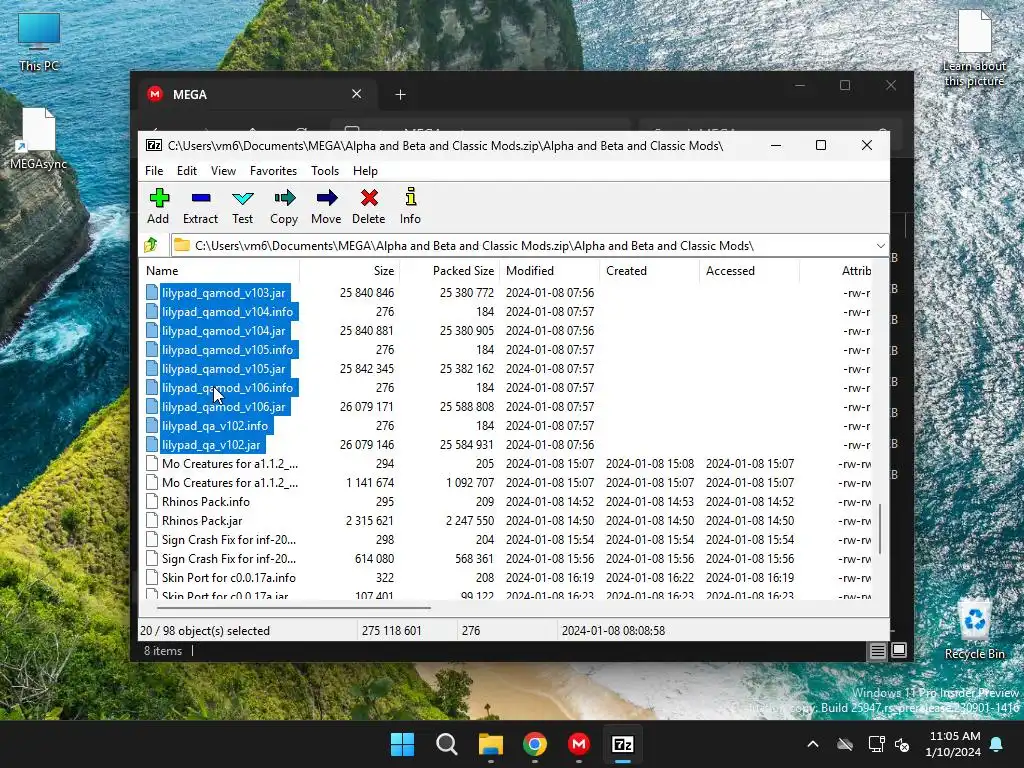Viewport: 1024px width, 768px height.
Task: Click the Test toolbar icon
Action: click(x=242, y=198)
